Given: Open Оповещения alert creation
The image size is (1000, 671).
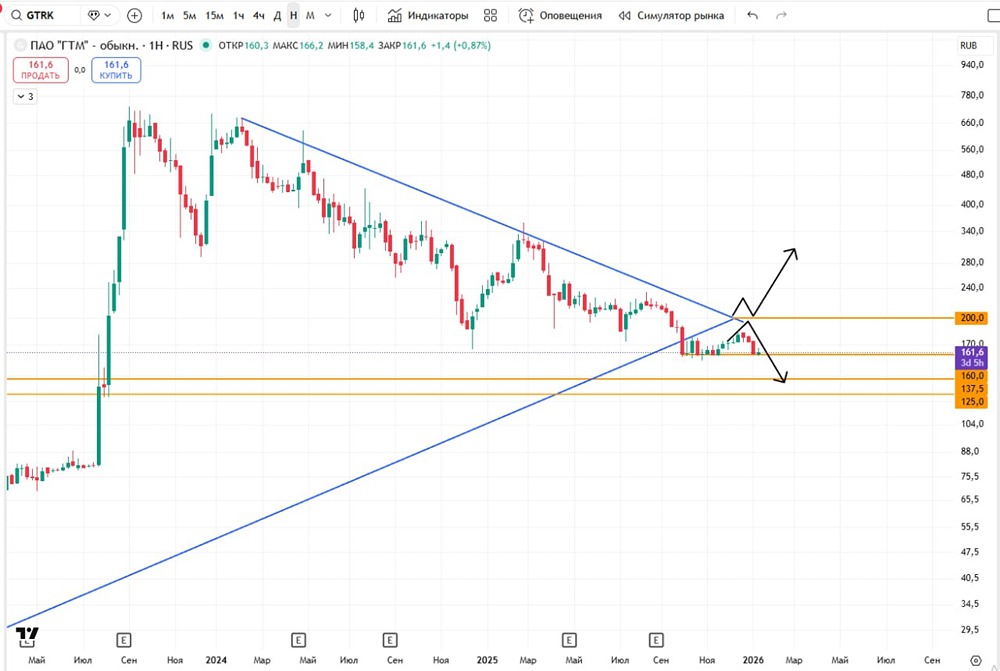Looking at the screenshot, I should 561,15.
